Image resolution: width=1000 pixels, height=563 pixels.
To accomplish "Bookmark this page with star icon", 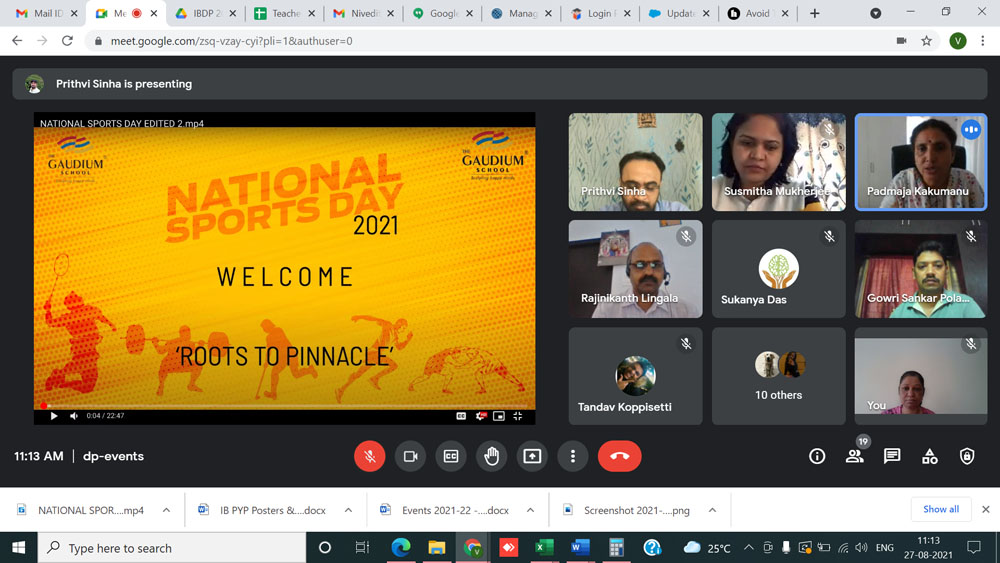I will pos(927,41).
